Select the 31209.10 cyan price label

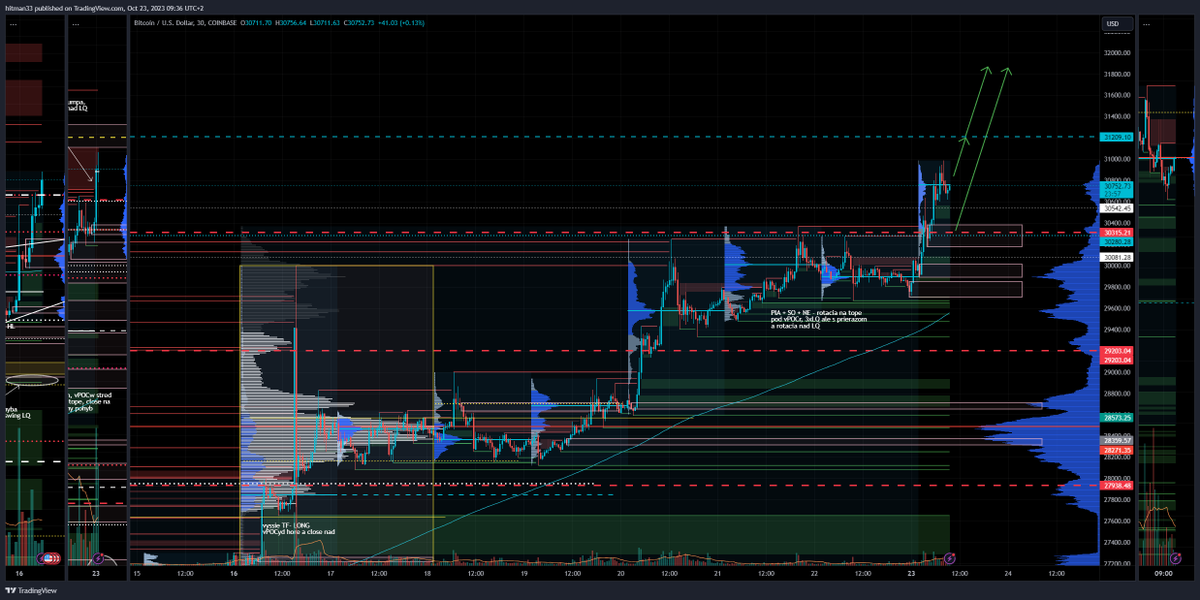[1116, 137]
